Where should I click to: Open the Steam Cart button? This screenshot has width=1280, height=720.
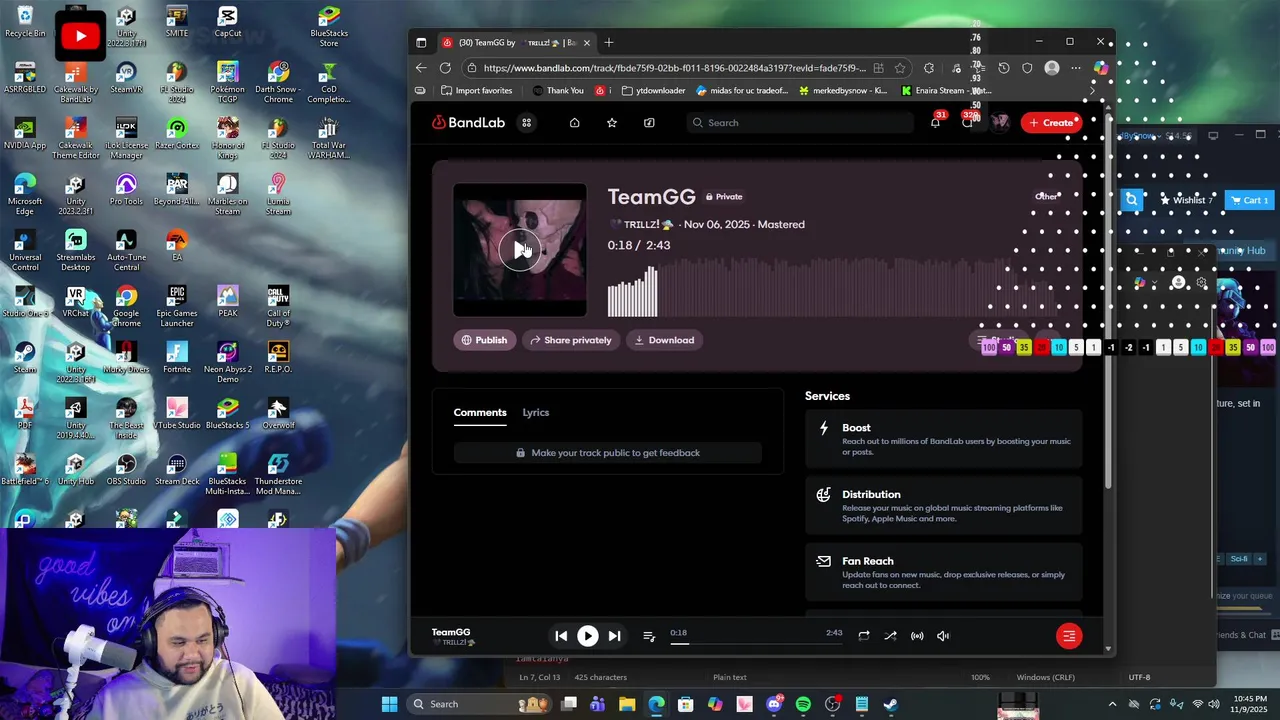1249,200
